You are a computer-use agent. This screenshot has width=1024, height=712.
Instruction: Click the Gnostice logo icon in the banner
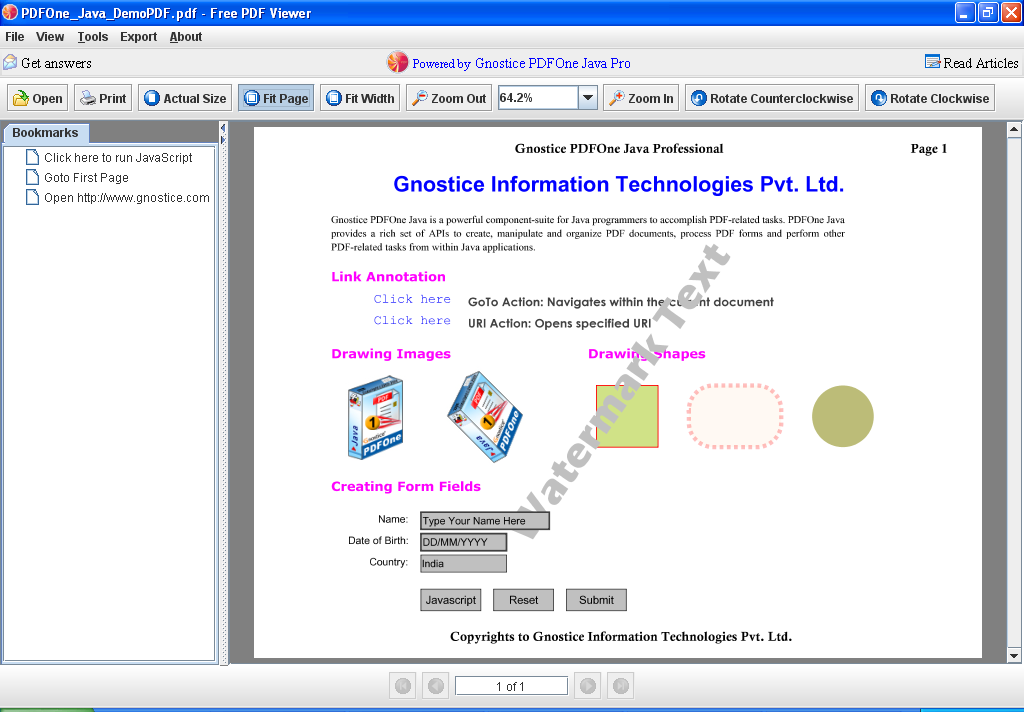click(x=398, y=62)
